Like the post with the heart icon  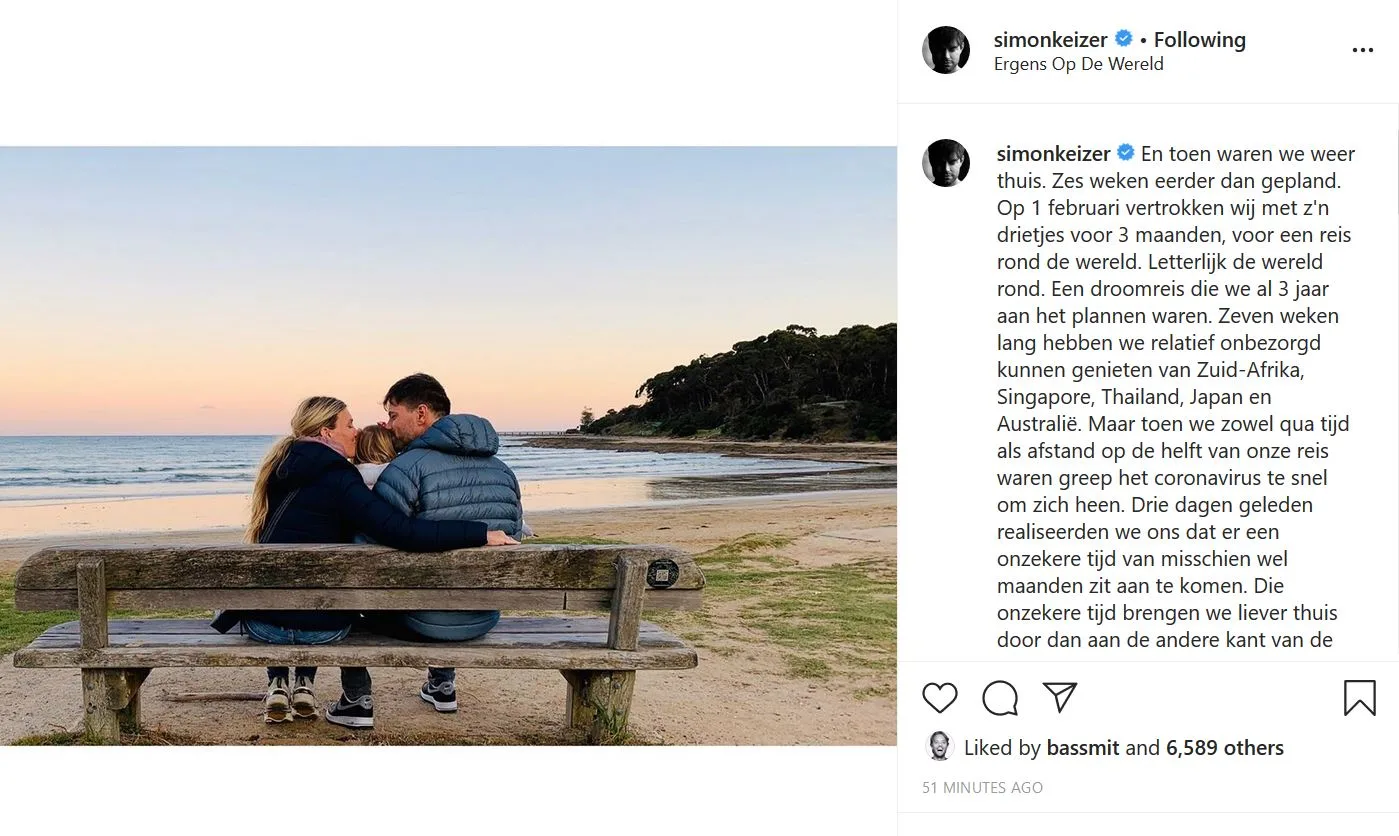click(x=939, y=698)
